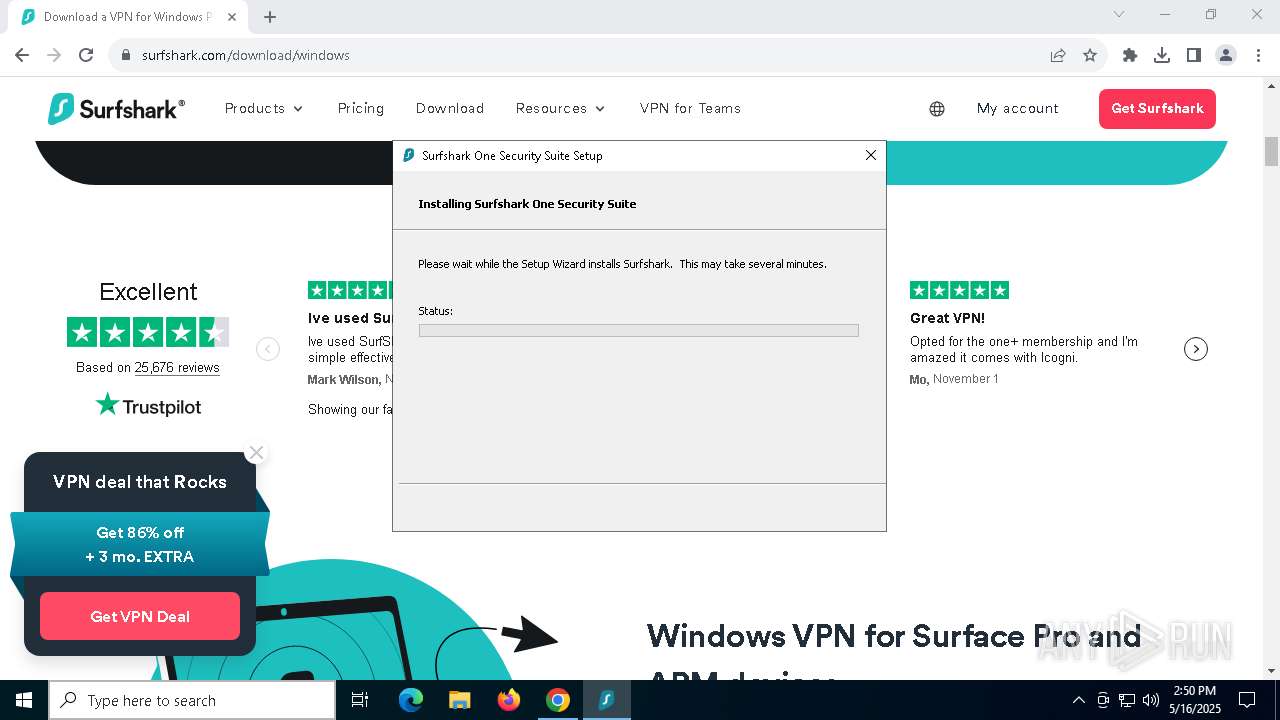Open the network icon in system tray
The height and width of the screenshot is (720, 1280).
pyautogui.click(x=1127, y=700)
